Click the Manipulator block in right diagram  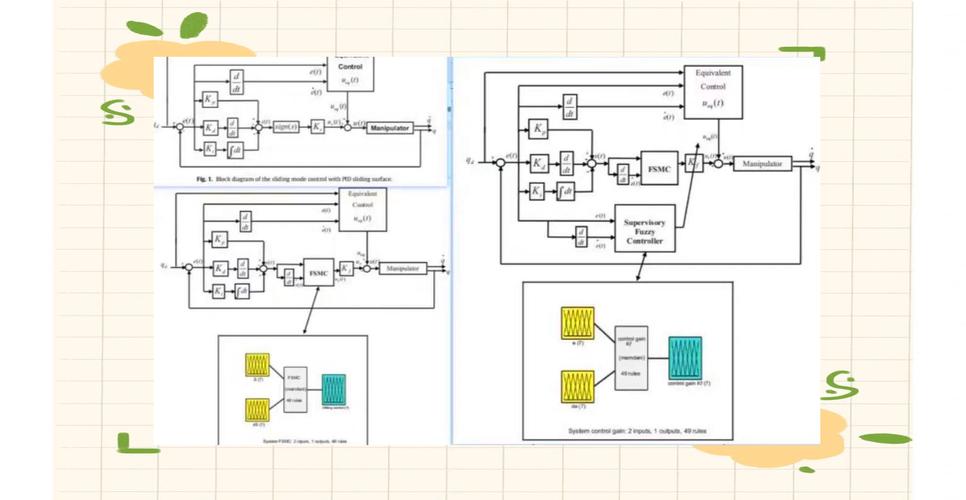[764, 164]
